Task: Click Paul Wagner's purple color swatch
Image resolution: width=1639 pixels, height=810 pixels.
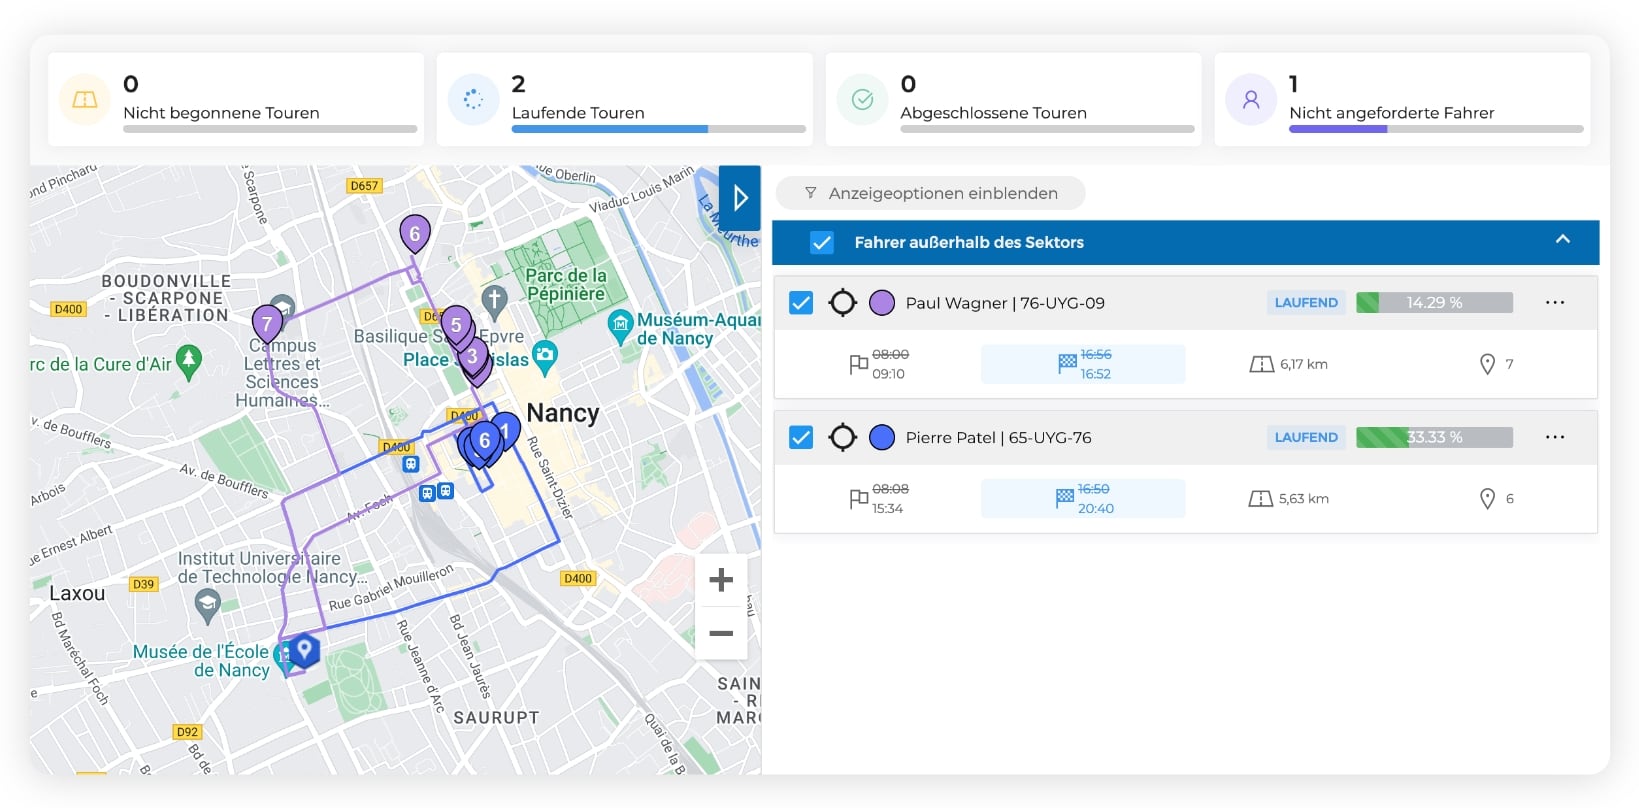Action: 882,303
